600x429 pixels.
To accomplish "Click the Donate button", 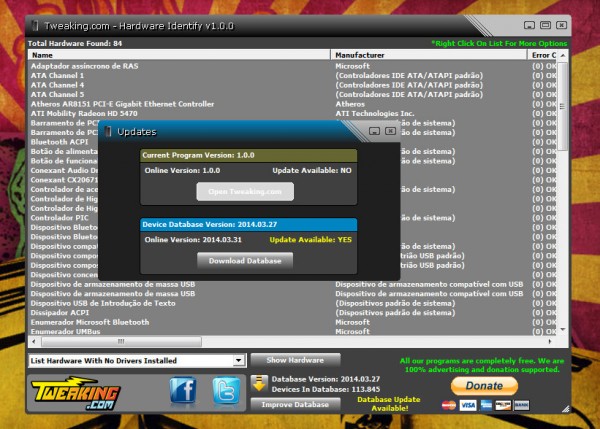I will point(484,386).
